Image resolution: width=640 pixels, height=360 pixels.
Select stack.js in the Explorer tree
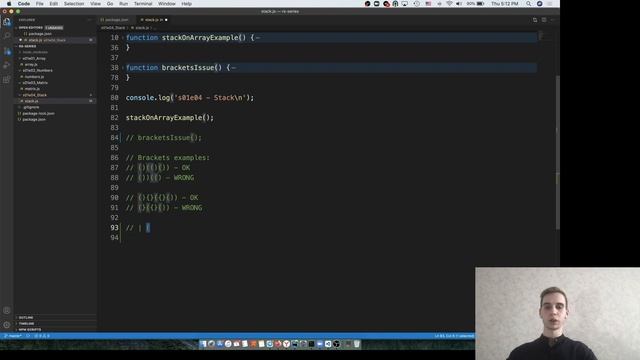[31, 101]
